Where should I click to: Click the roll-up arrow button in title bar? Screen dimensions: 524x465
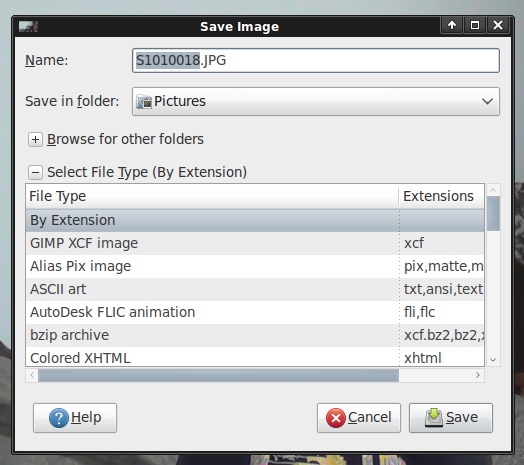point(452,25)
